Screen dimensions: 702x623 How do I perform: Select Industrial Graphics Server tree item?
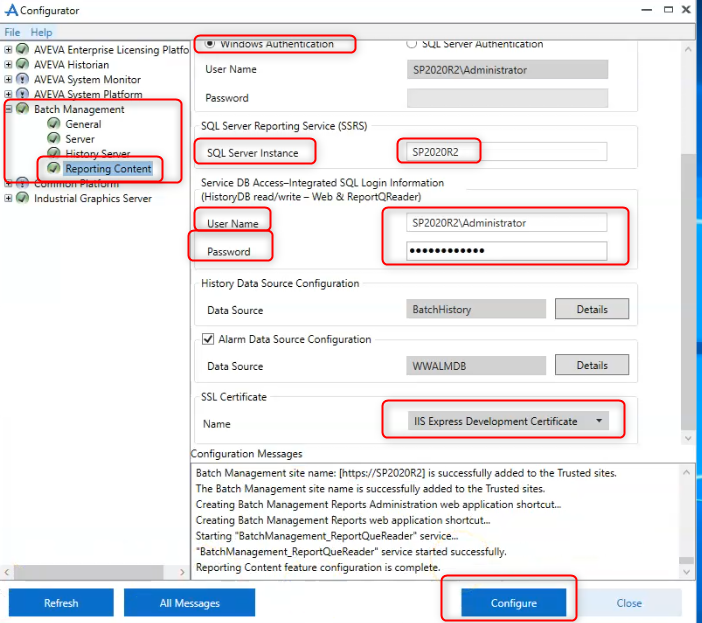93,198
